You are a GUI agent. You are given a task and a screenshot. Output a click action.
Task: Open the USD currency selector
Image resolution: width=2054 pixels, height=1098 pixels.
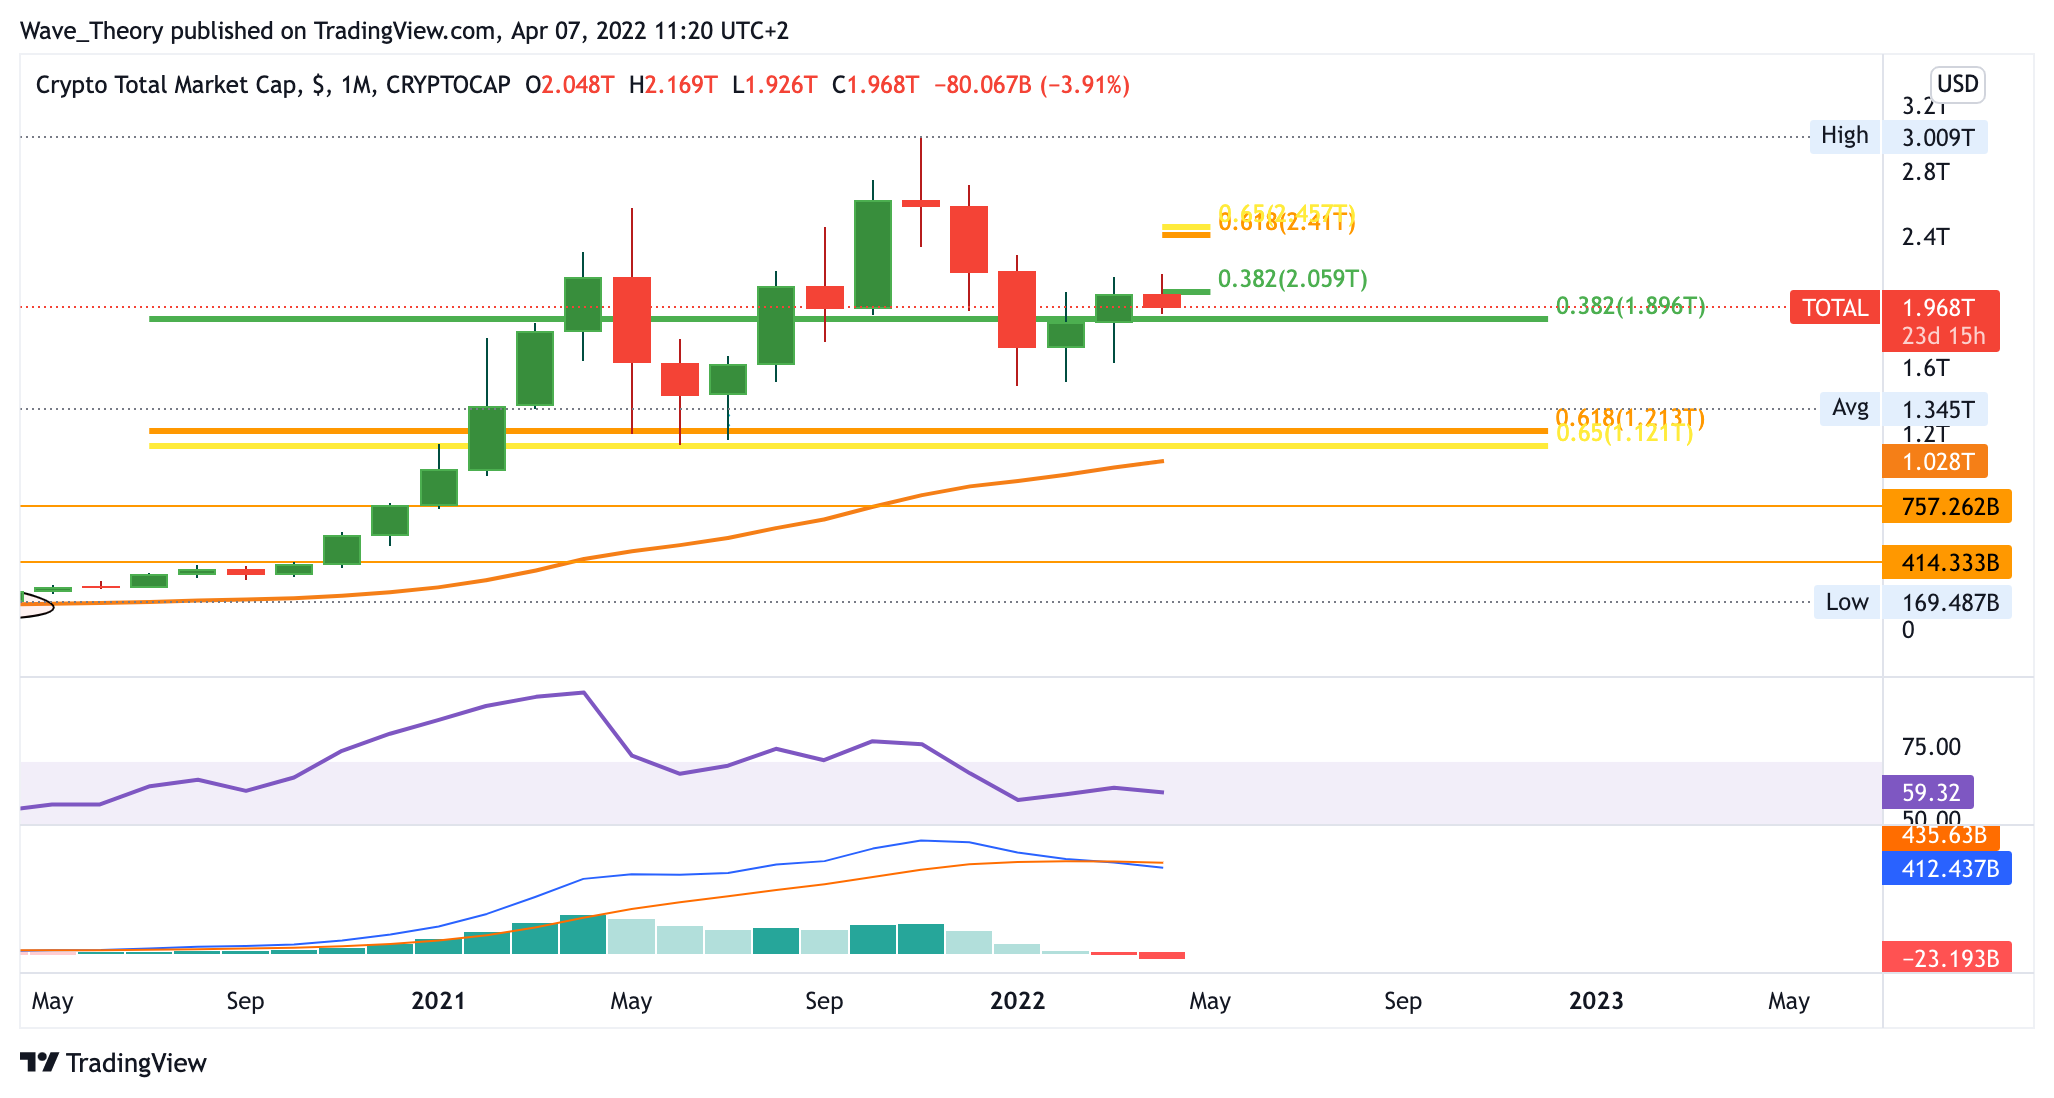point(1957,84)
